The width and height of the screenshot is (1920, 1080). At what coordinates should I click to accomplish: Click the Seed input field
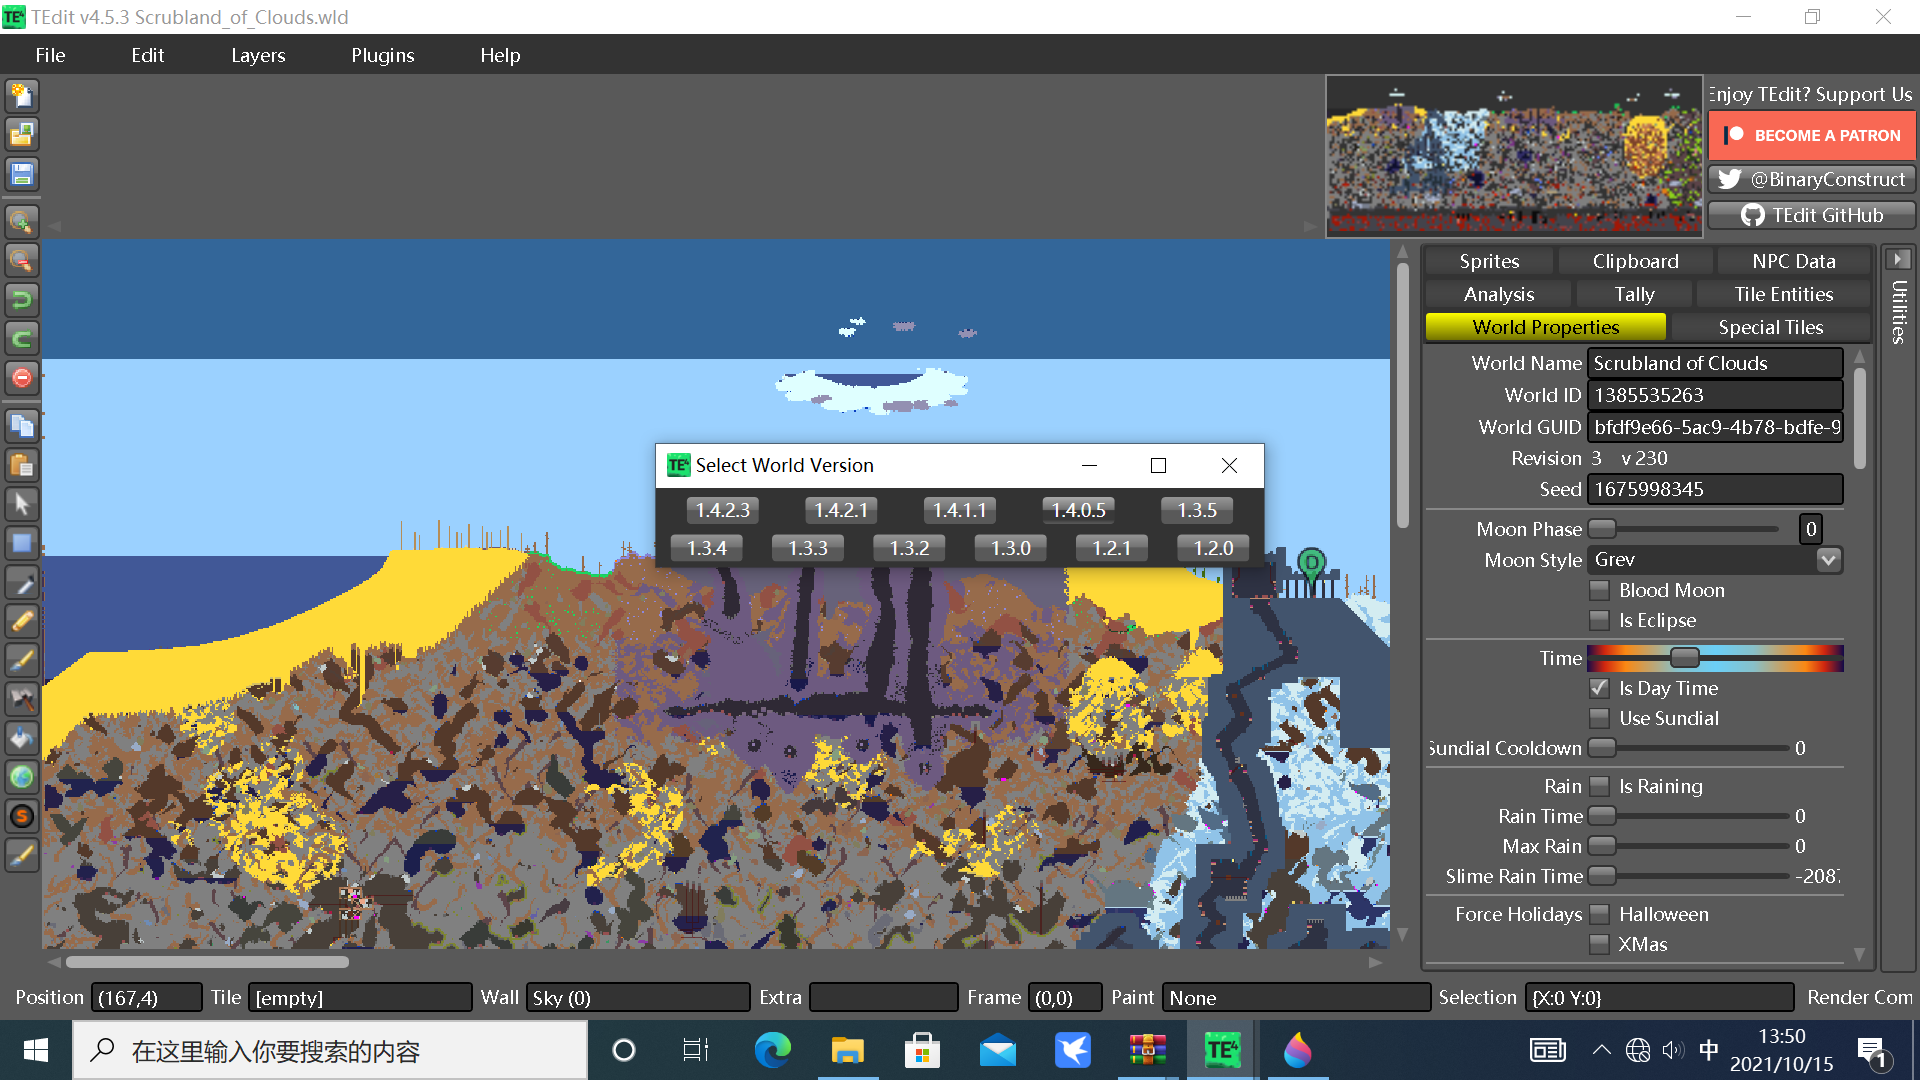(1716, 489)
